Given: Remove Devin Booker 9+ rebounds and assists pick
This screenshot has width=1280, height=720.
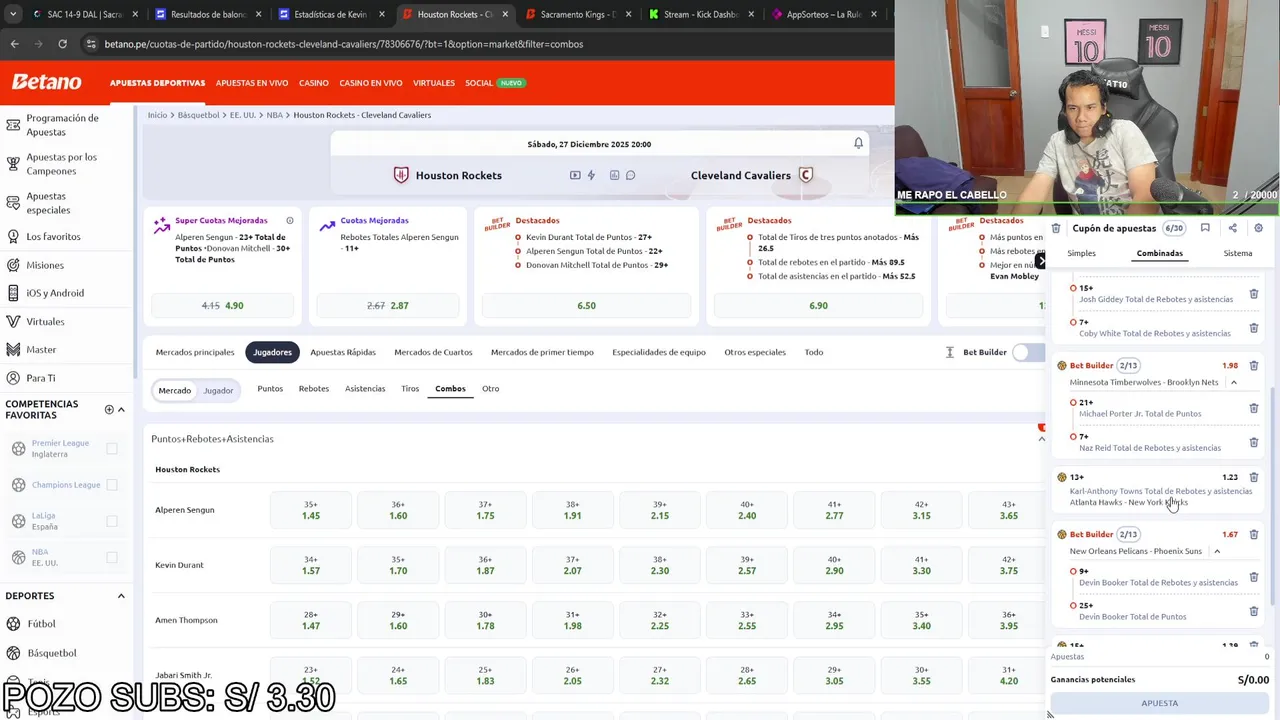Looking at the screenshot, I should 1254,577.
